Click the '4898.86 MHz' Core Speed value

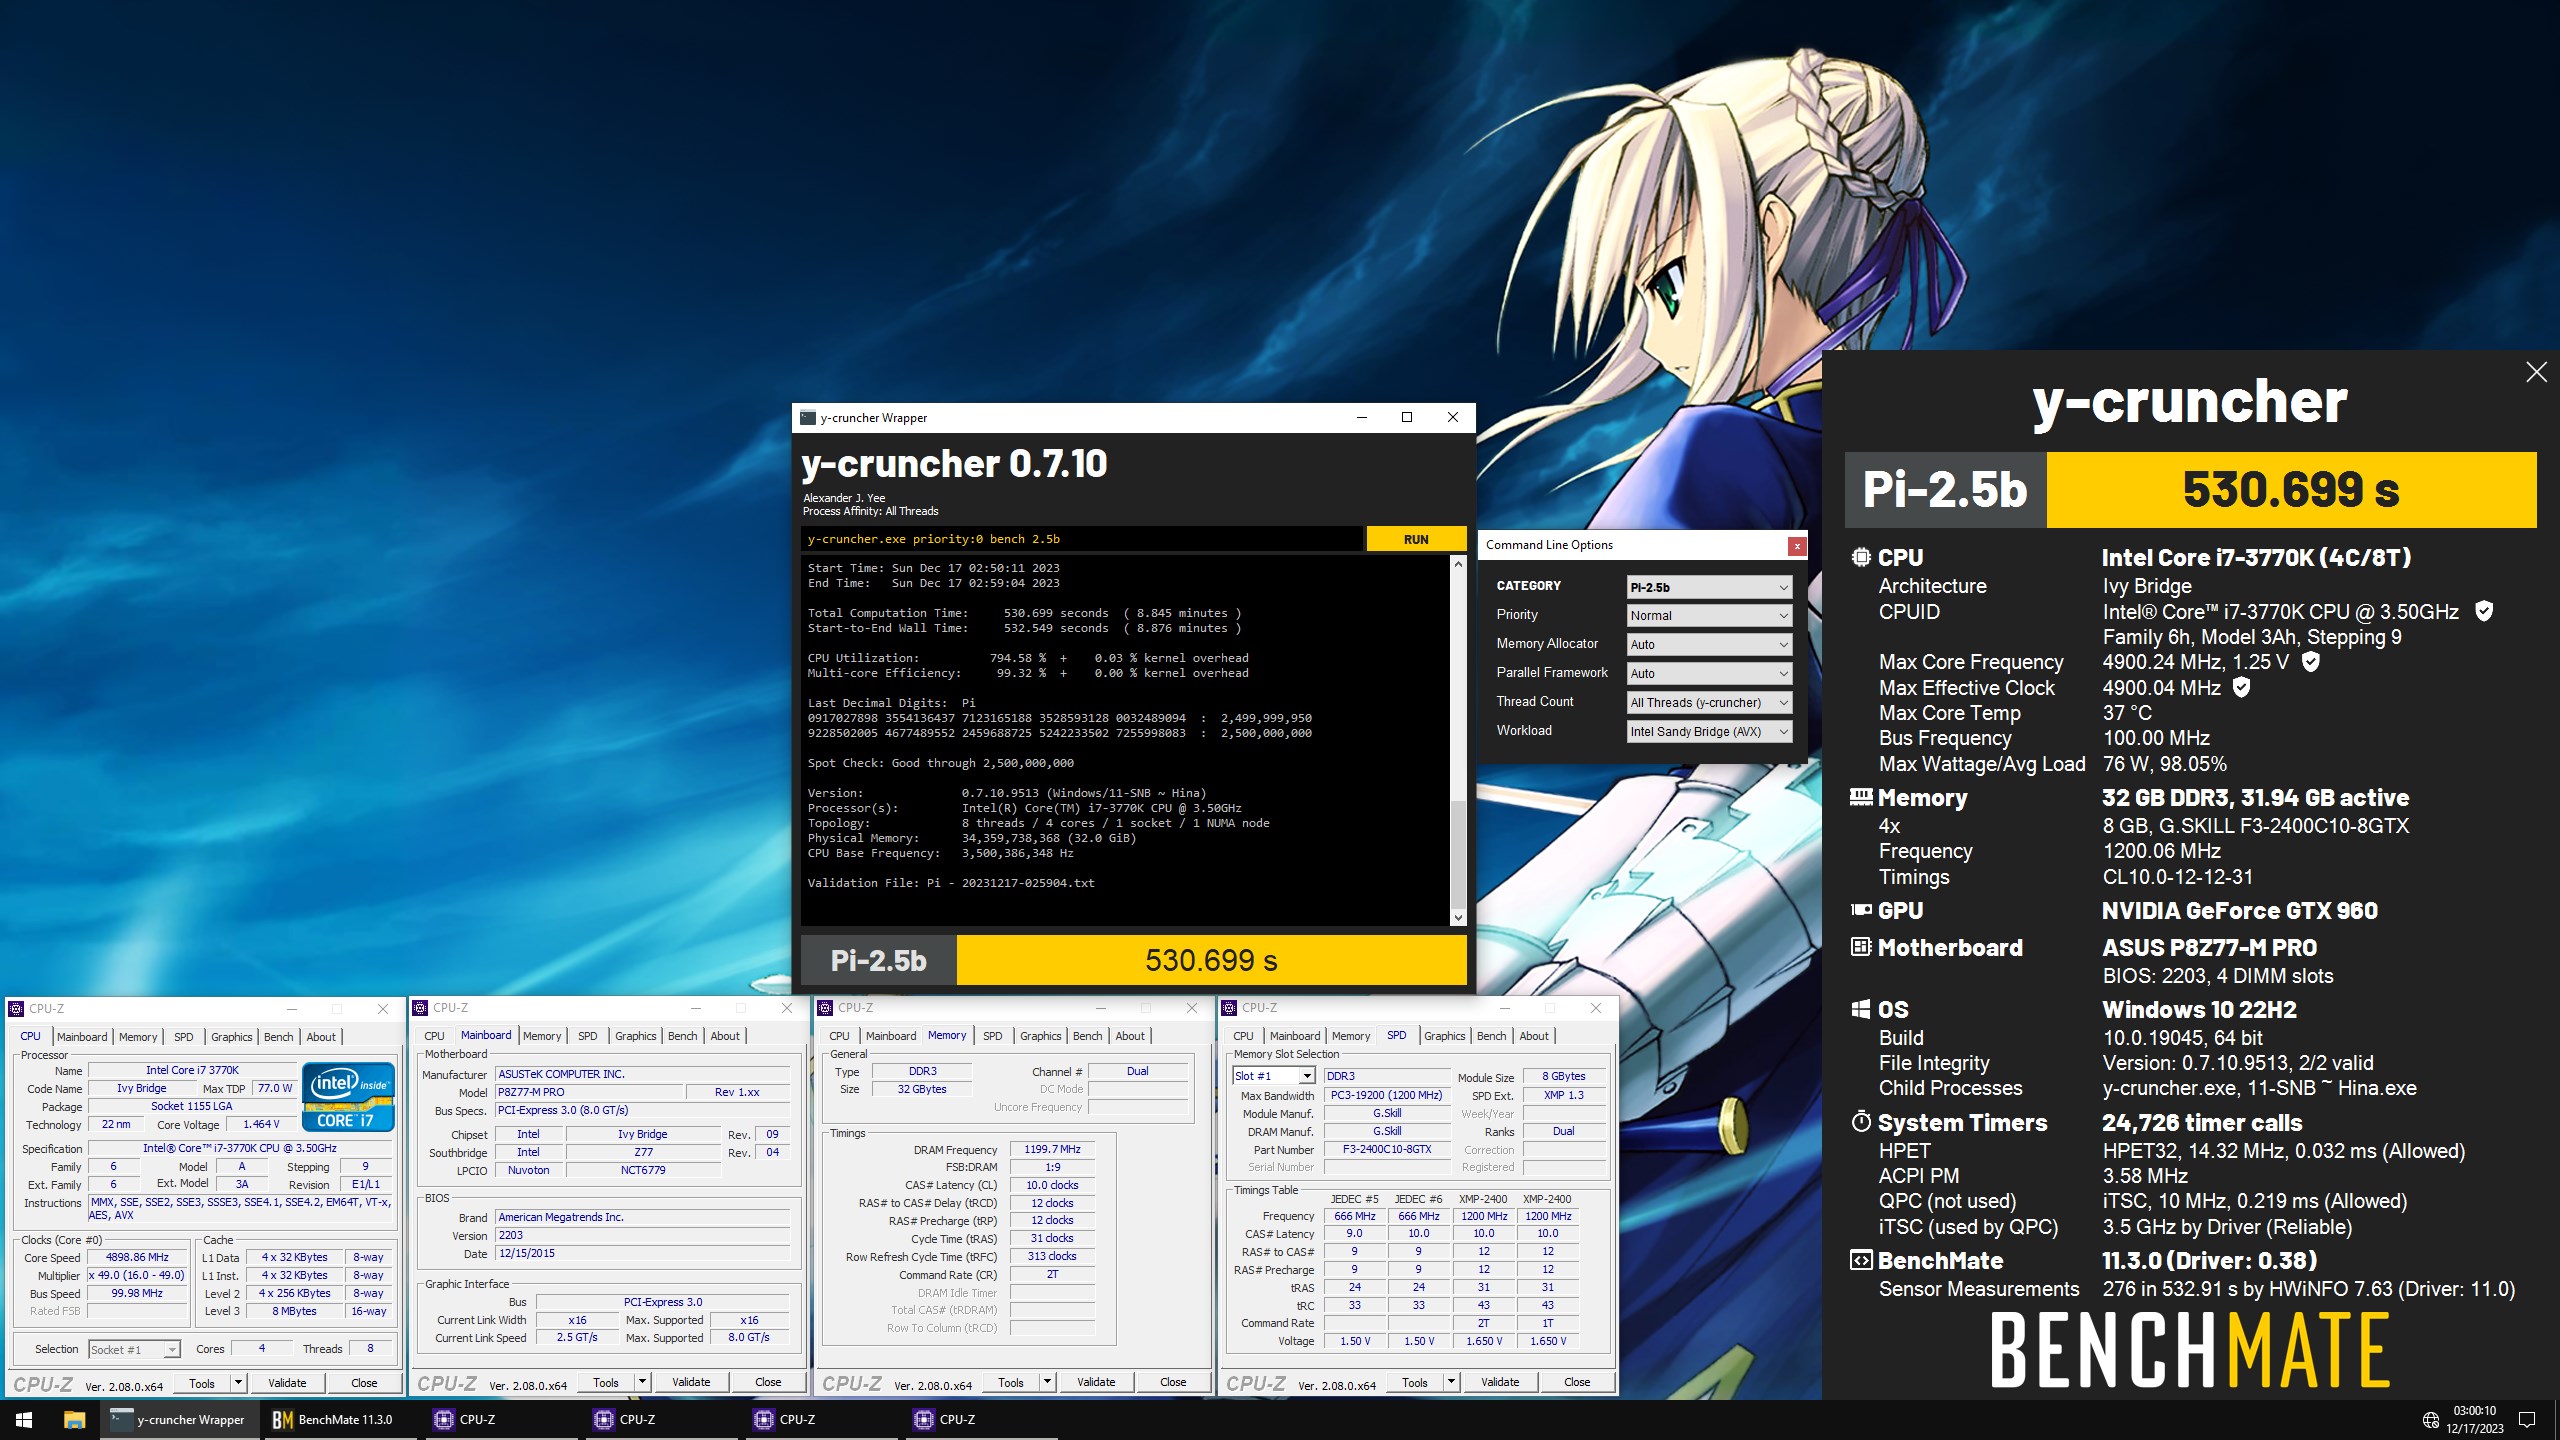[137, 1258]
